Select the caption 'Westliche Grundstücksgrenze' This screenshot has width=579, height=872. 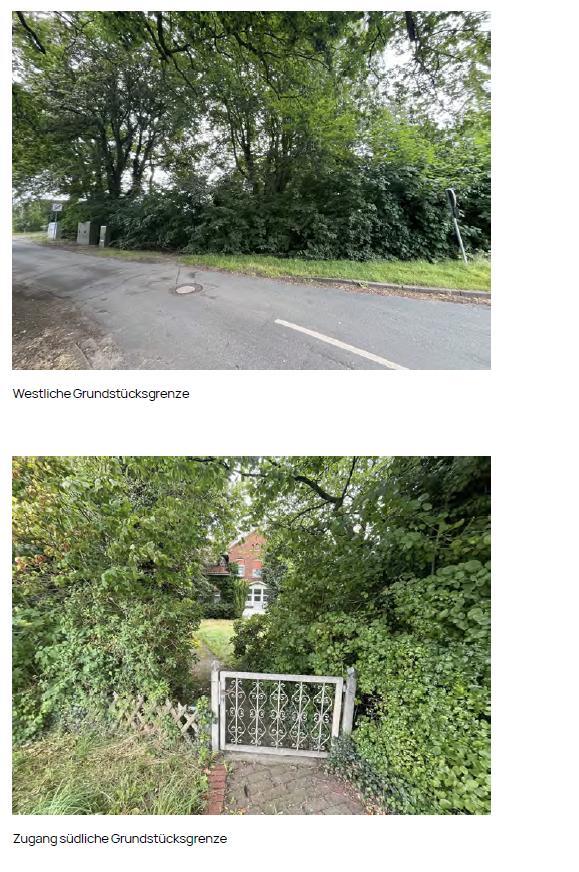pyautogui.click(x=101, y=394)
